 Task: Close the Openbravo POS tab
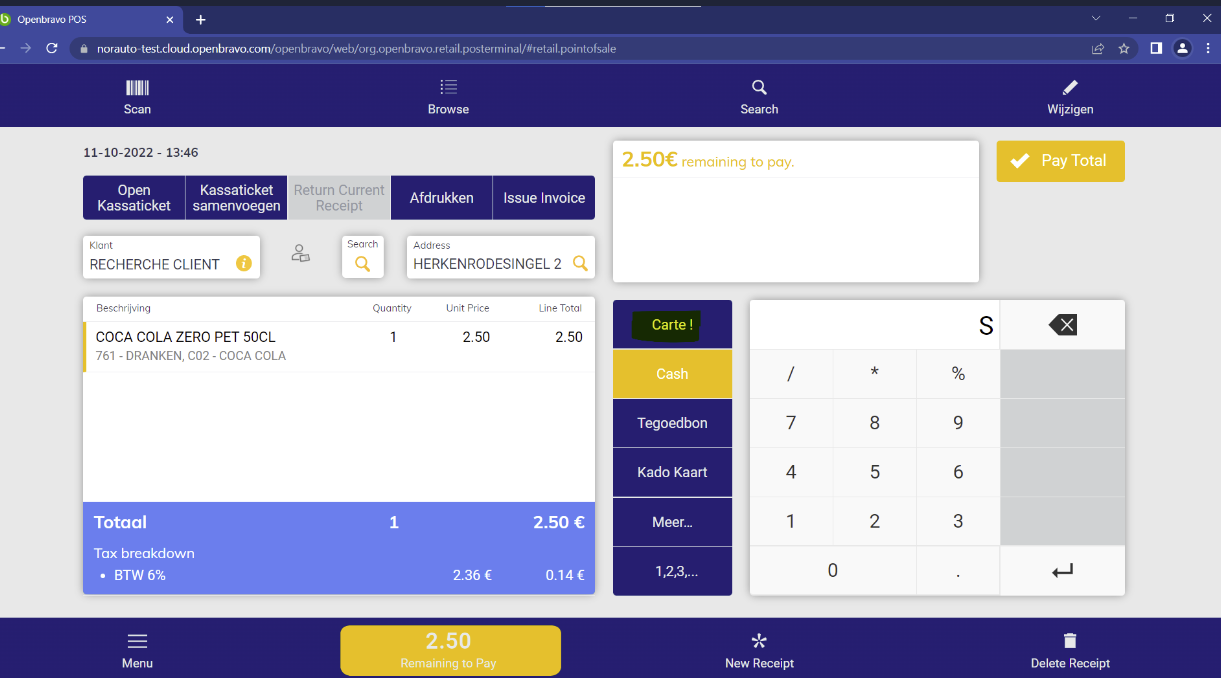pyautogui.click(x=169, y=19)
